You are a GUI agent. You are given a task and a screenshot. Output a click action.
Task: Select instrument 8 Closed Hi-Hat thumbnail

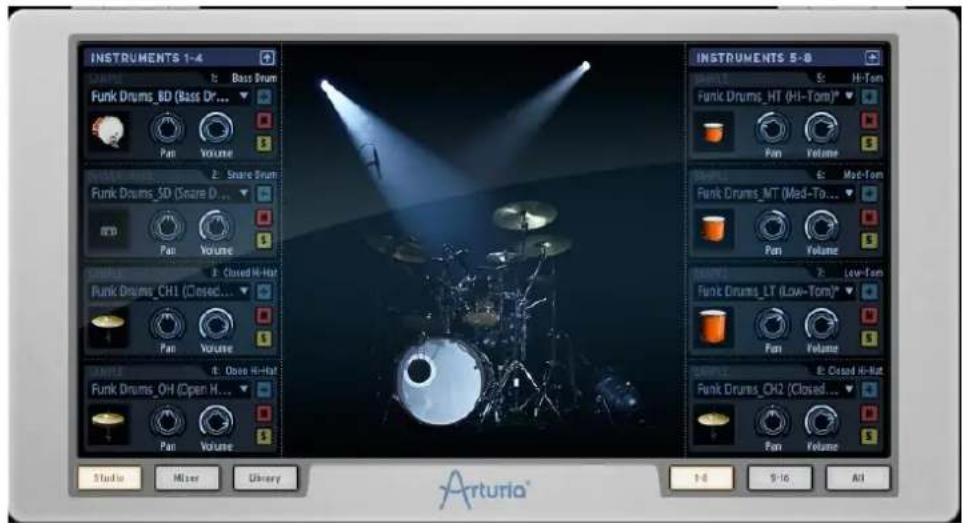coord(714,425)
